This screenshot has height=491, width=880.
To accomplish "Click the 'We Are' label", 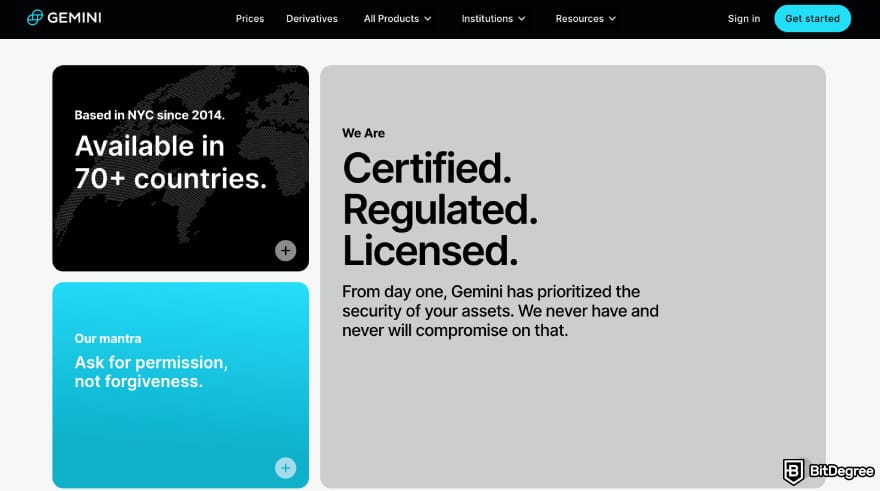I will click(x=363, y=133).
